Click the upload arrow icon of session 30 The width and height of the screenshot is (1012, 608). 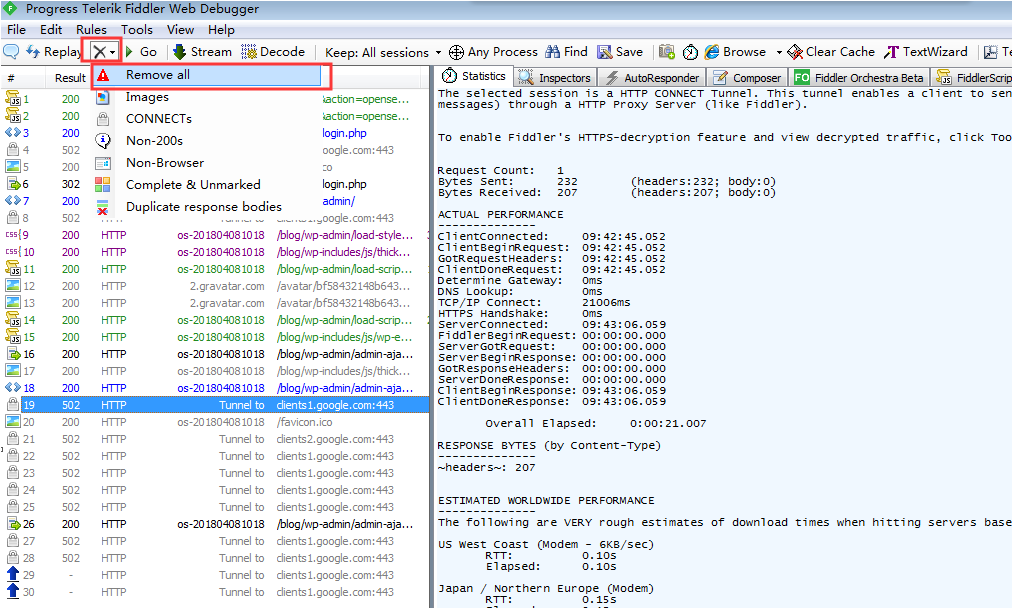13,591
